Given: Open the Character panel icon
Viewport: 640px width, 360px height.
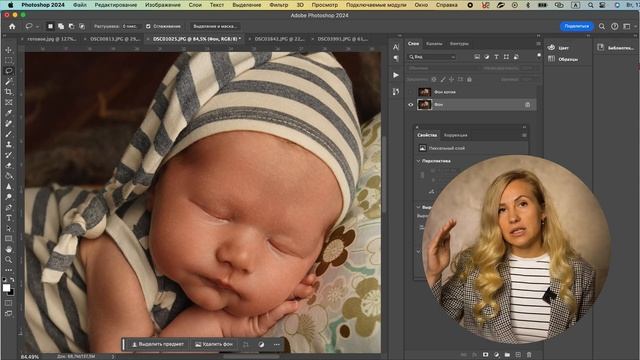Looking at the screenshot, I should (x=396, y=47).
